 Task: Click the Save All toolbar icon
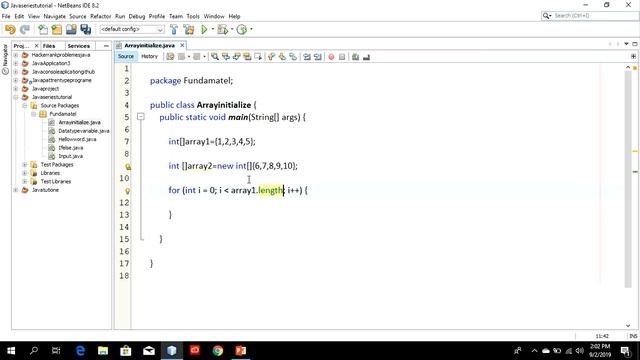click(86, 29)
